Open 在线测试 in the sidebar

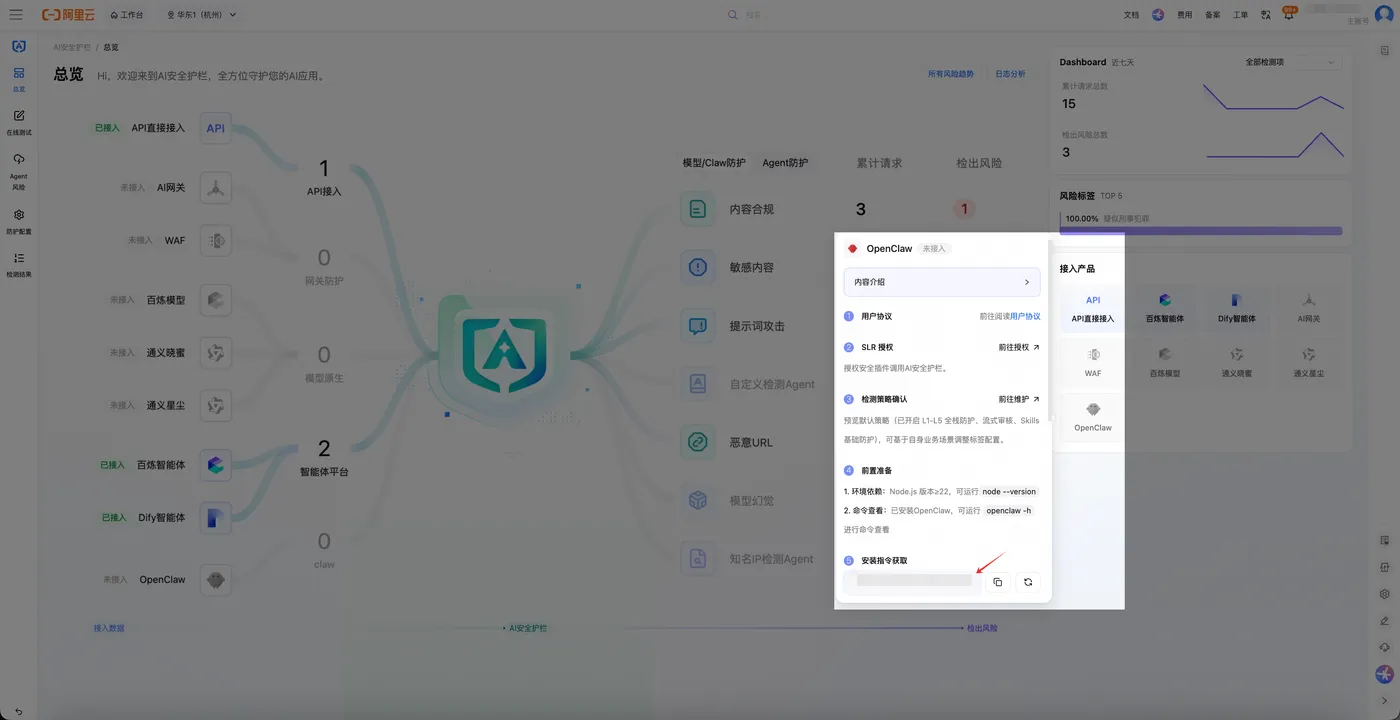click(19, 122)
